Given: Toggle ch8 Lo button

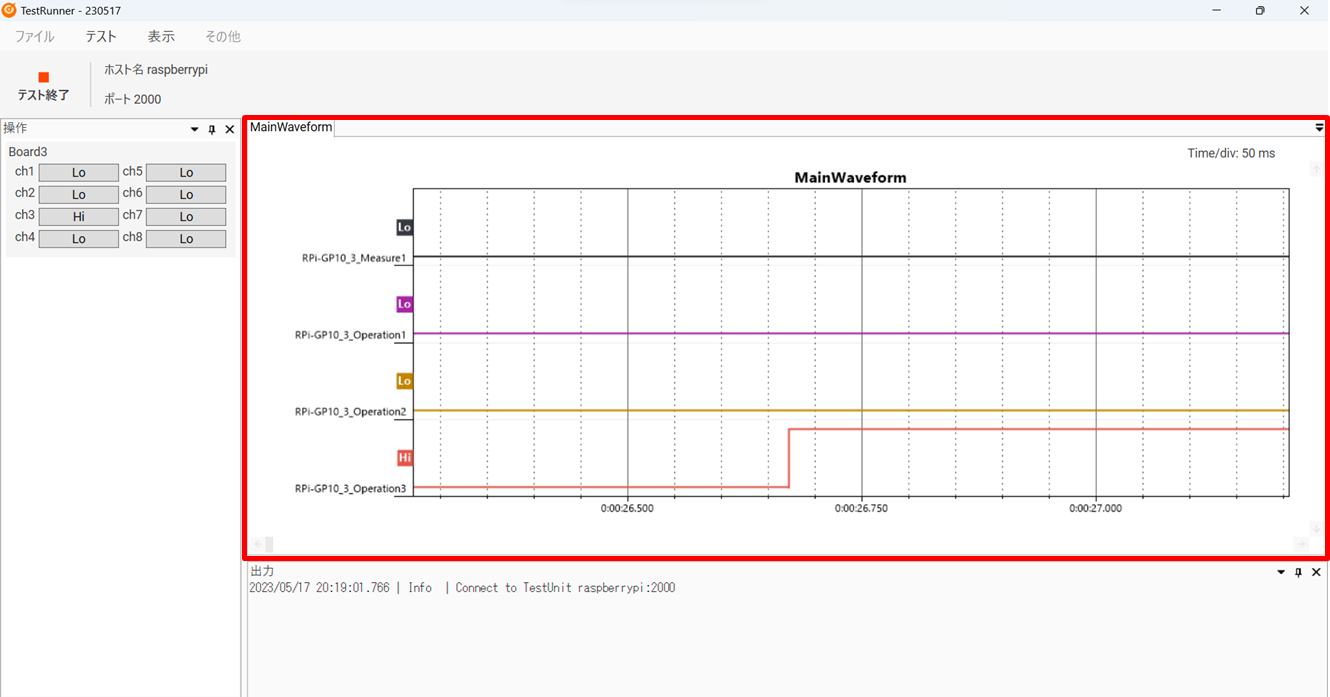Looking at the screenshot, I should (186, 239).
